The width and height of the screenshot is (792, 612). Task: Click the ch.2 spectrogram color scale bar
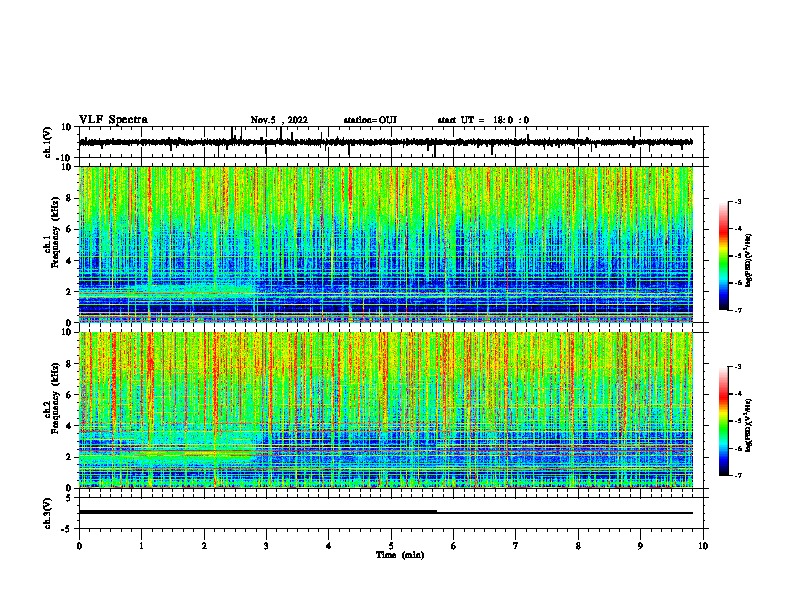[723, 421]
